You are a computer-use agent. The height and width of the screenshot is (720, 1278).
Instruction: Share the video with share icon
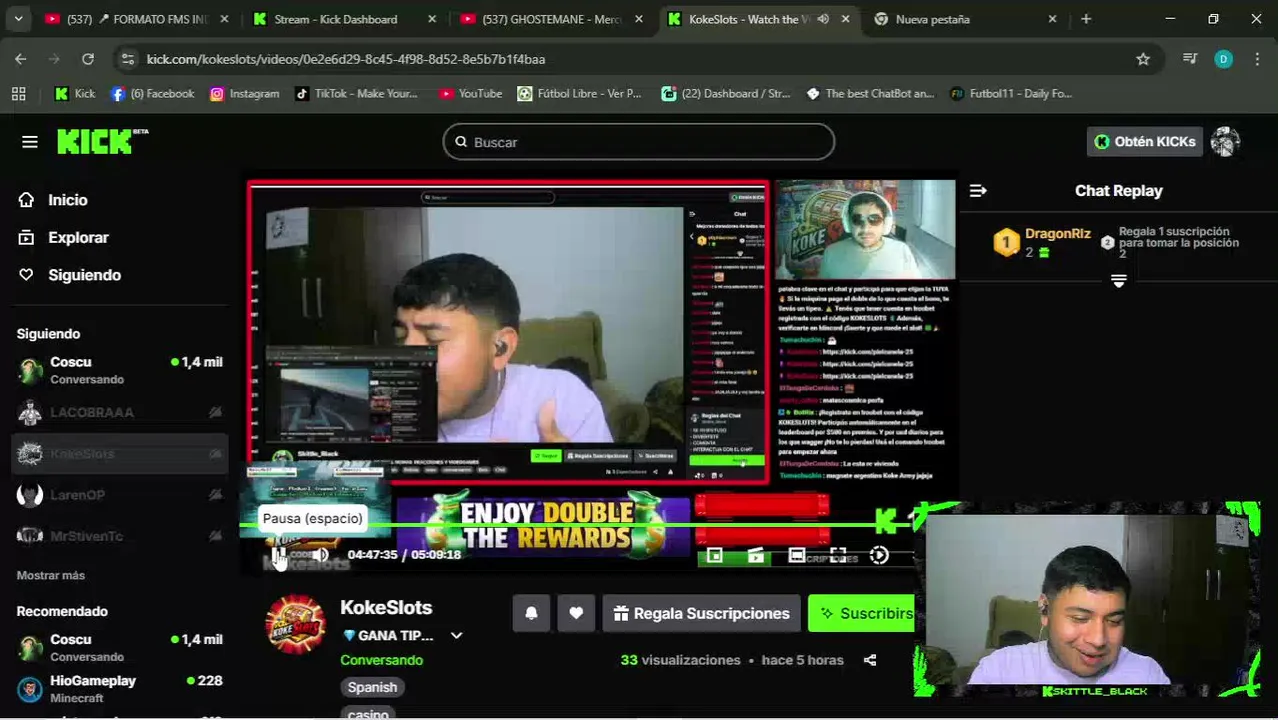(870, 660)
